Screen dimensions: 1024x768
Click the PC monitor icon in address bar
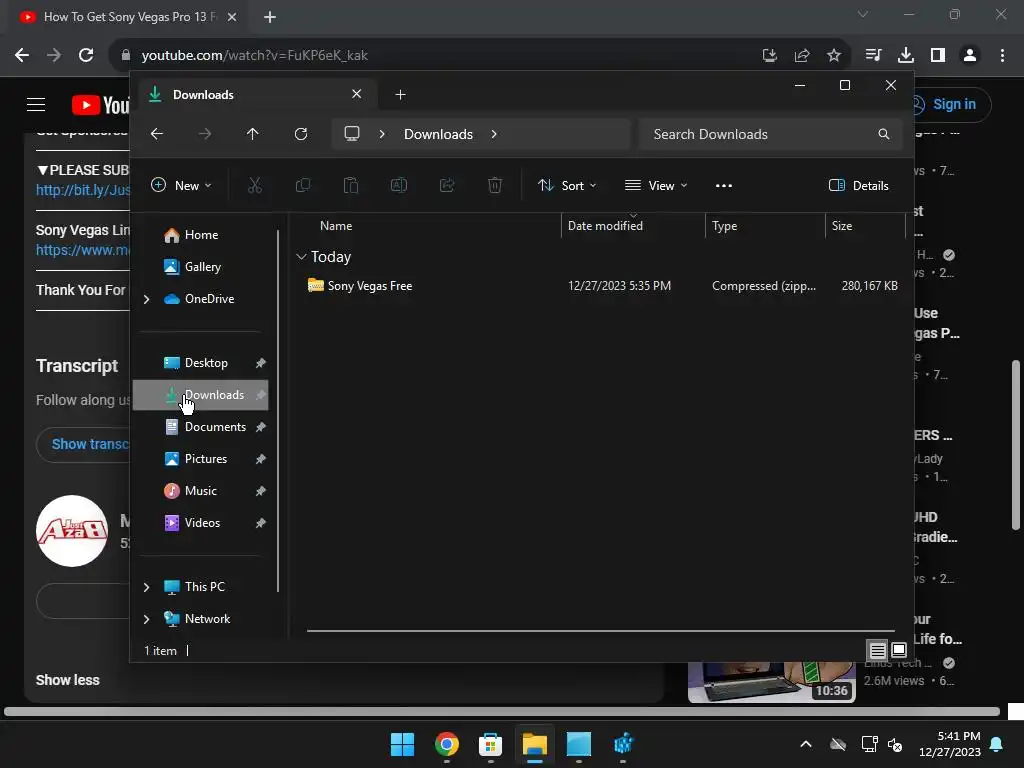(x=352, y=134)
